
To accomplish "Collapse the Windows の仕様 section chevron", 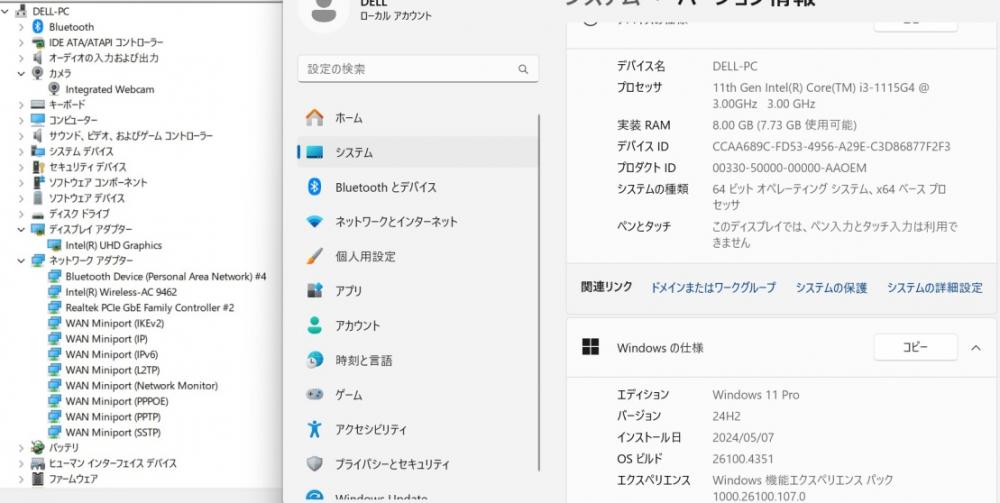I will coord(976,347).
